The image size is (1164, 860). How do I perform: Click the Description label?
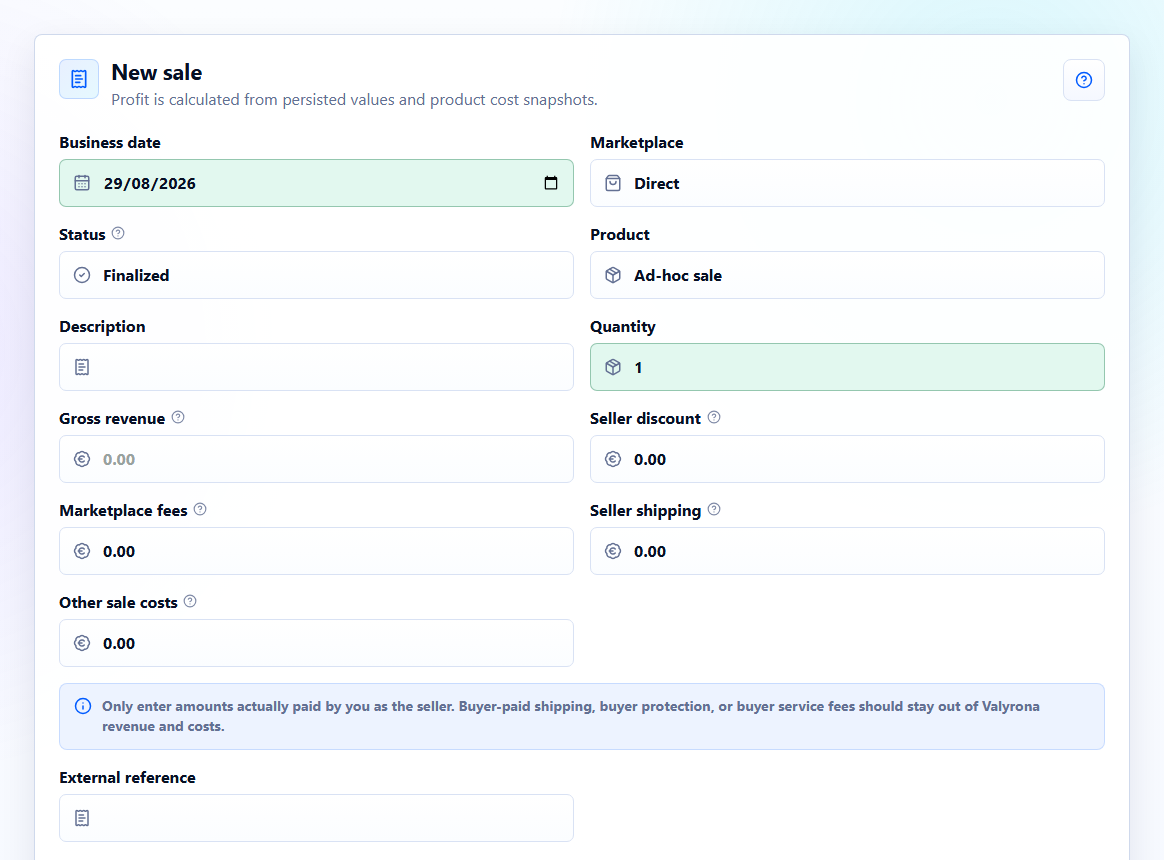coord(102,327)
